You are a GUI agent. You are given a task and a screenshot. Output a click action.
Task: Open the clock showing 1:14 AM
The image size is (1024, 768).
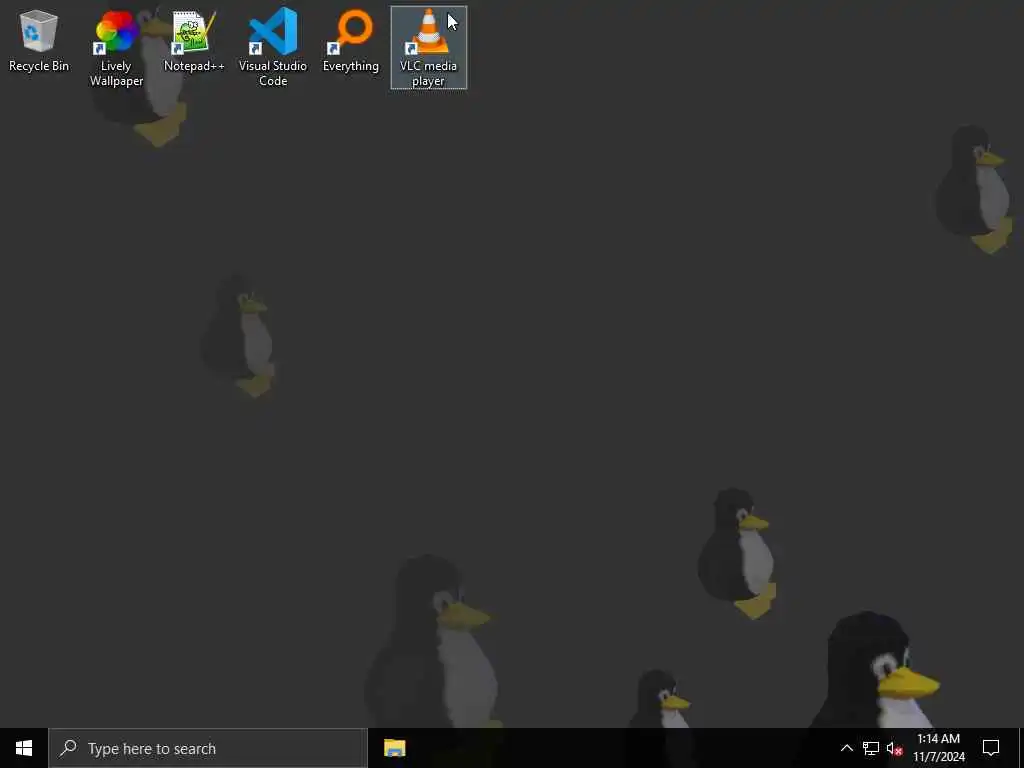938,748
